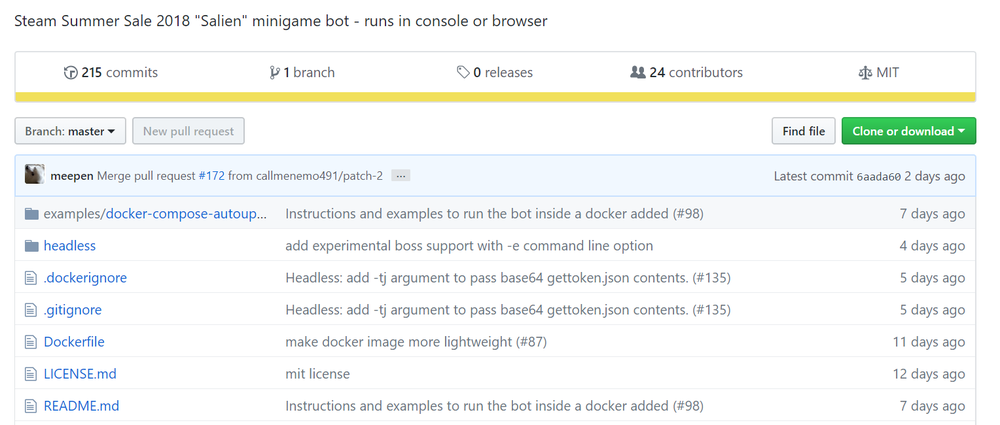Click the git branch icon
This screenshot has height=425, width=1000.
click(x=274, y=73)
